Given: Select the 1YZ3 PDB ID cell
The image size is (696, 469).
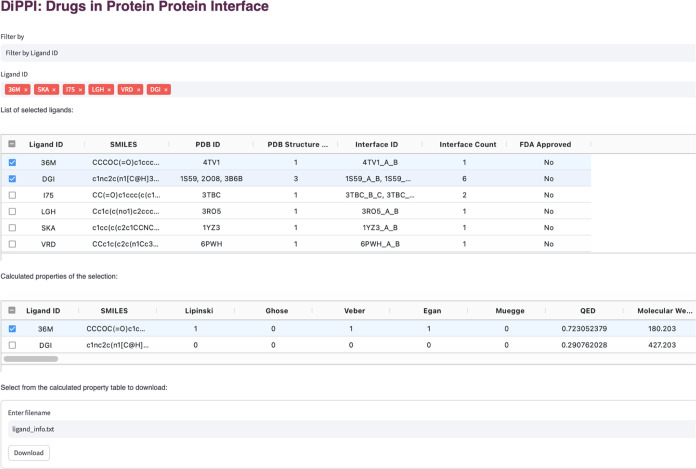Looking at the screenshot, I should (211, 228).
